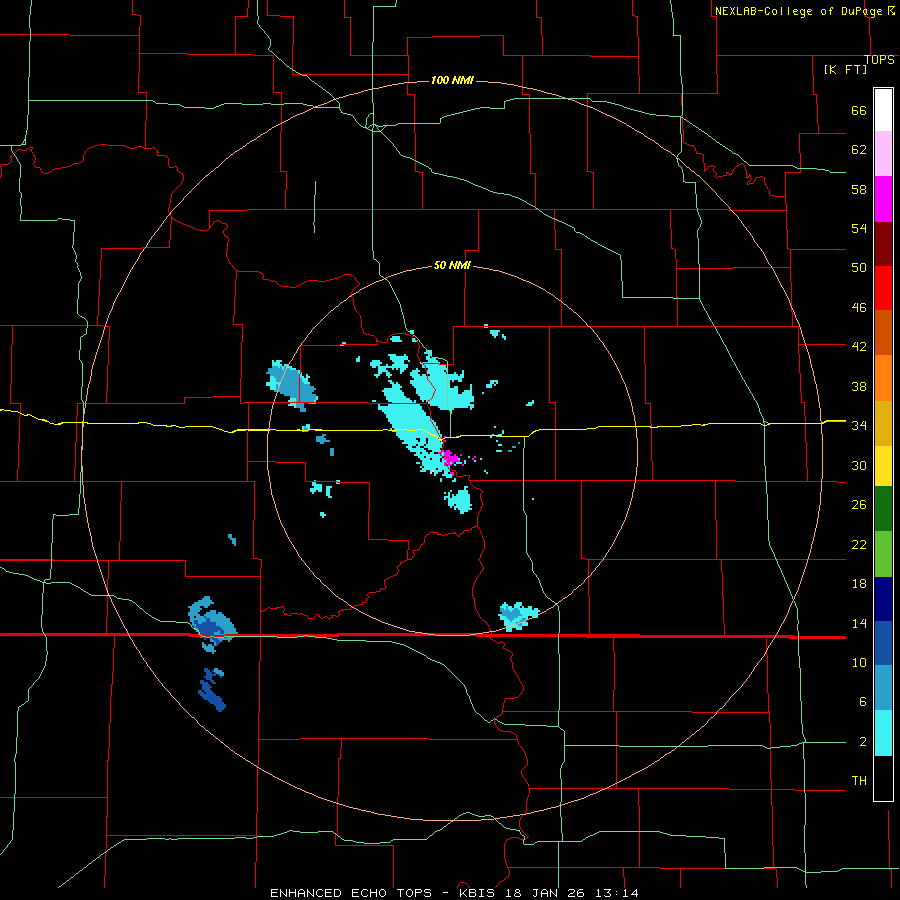Select the dark maroon swatch on the scale
This screenshot has width=900, height=900.
tap(883, 245)
